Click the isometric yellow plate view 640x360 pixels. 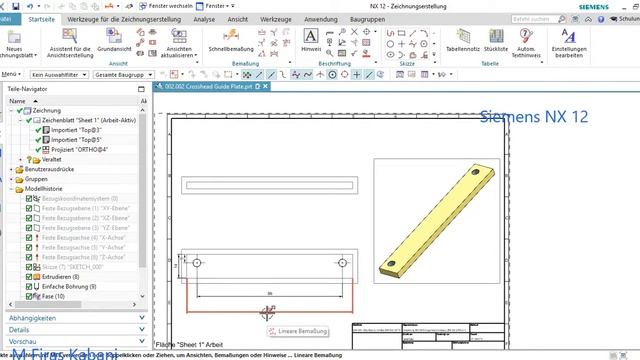437,221
